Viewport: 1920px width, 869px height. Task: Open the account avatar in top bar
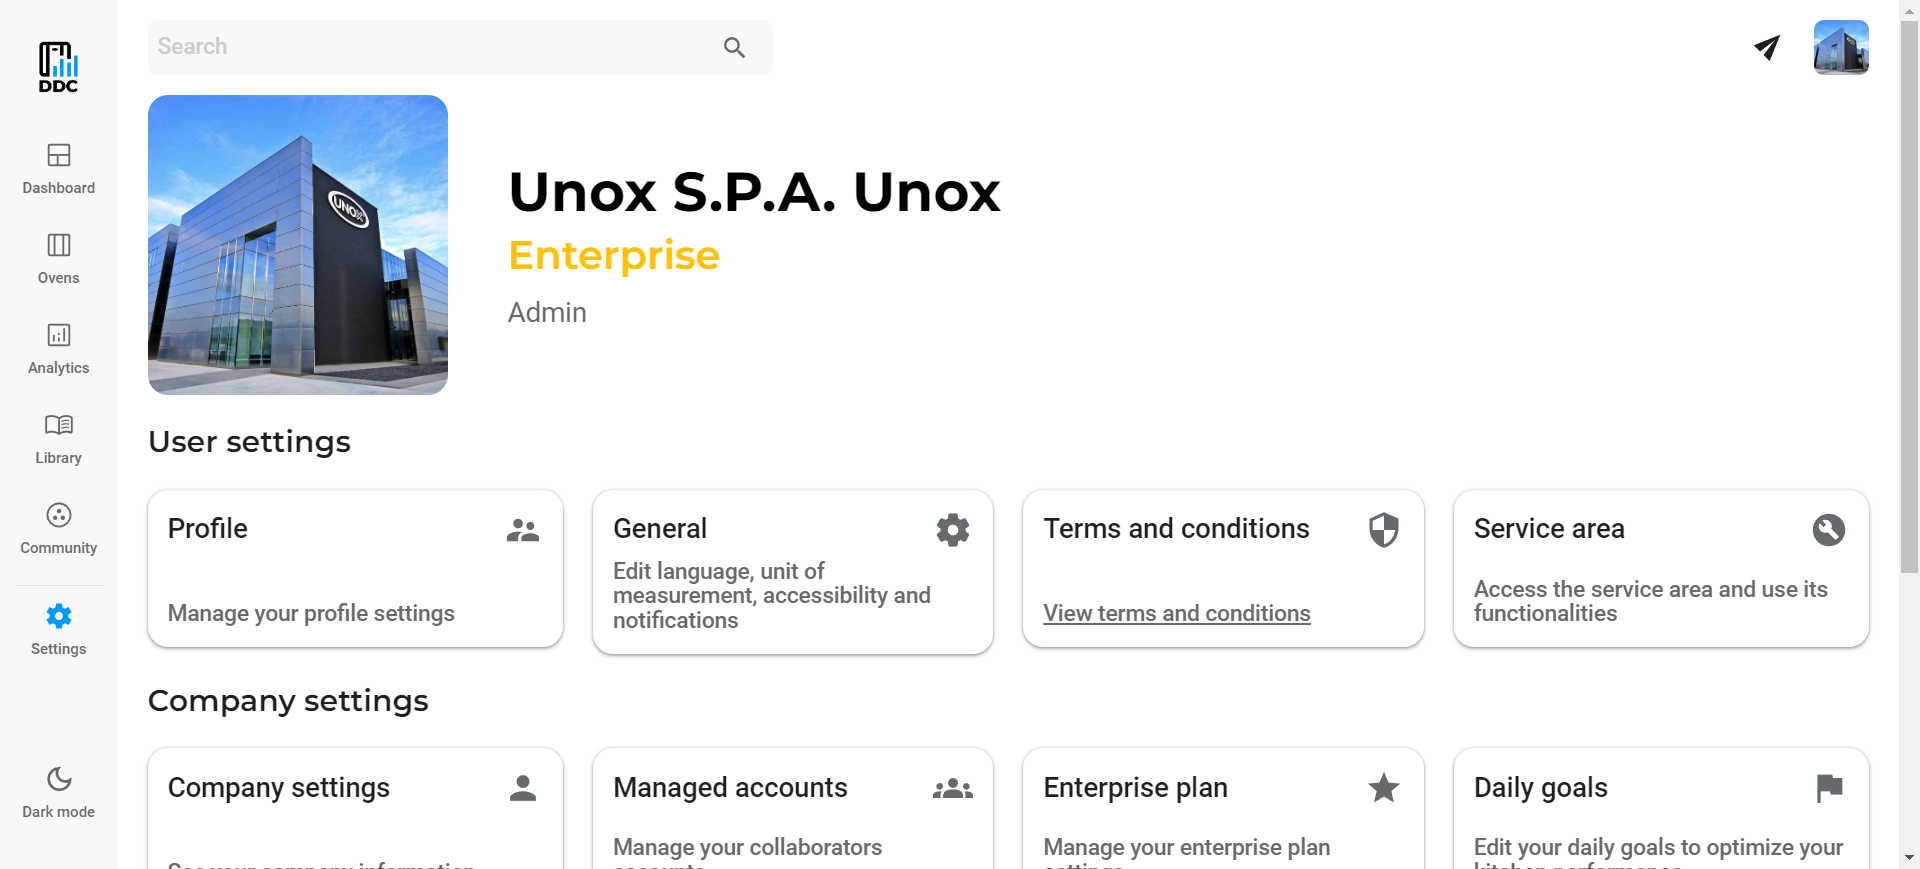click(x=1841, y=47)
